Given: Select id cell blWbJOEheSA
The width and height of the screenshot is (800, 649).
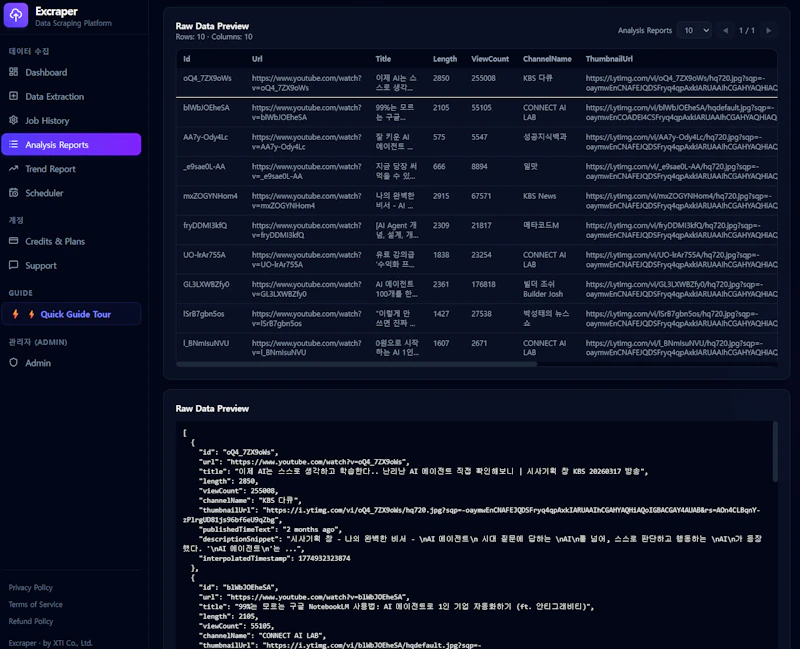Looking at the screenshot, I should (206, 108).
